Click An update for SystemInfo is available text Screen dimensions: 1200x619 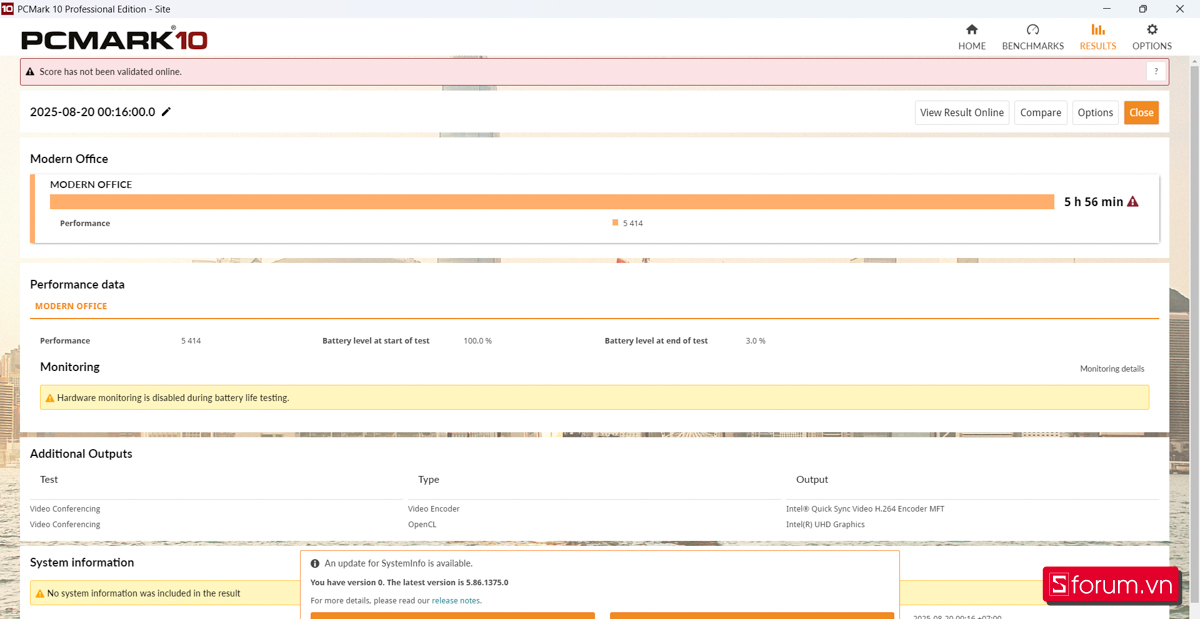[399, 563]
